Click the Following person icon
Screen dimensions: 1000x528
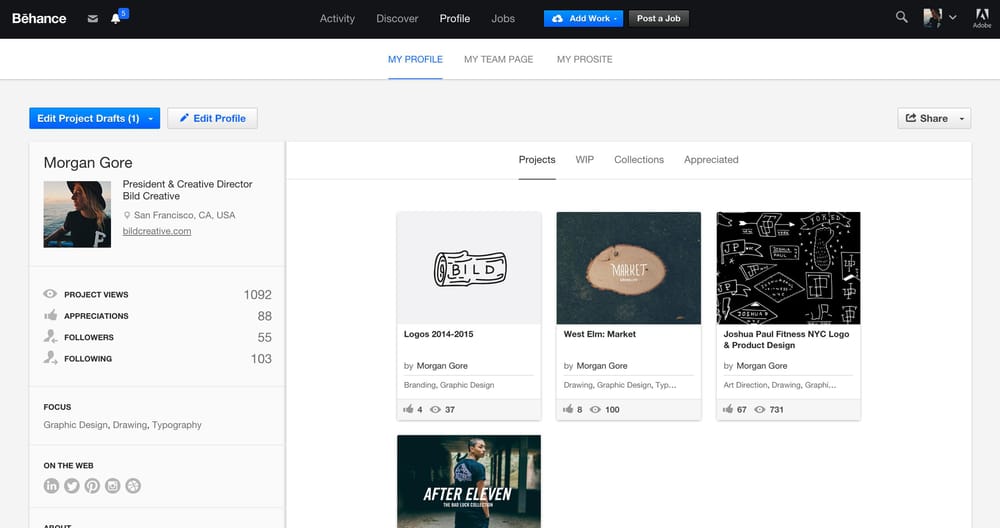click(50, 358)
